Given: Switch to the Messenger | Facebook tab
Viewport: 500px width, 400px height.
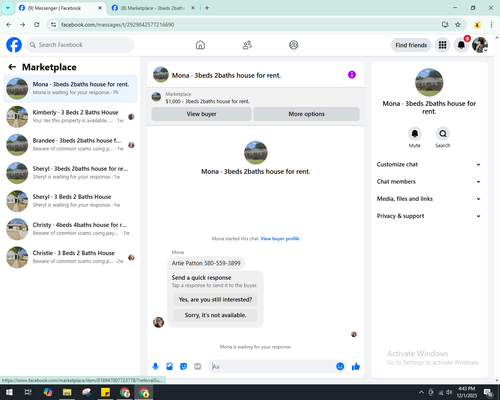Looking at the screenshot, I should [60, 8].
